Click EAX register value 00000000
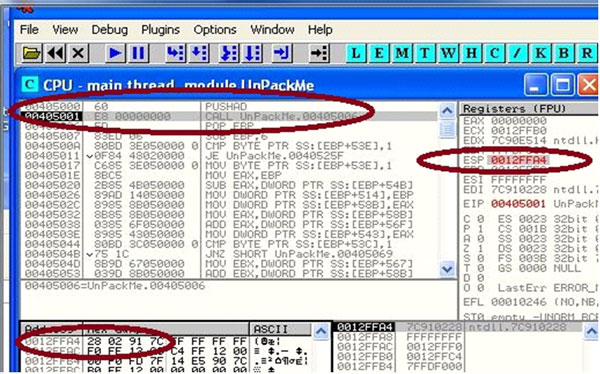 tap(519, 121)
